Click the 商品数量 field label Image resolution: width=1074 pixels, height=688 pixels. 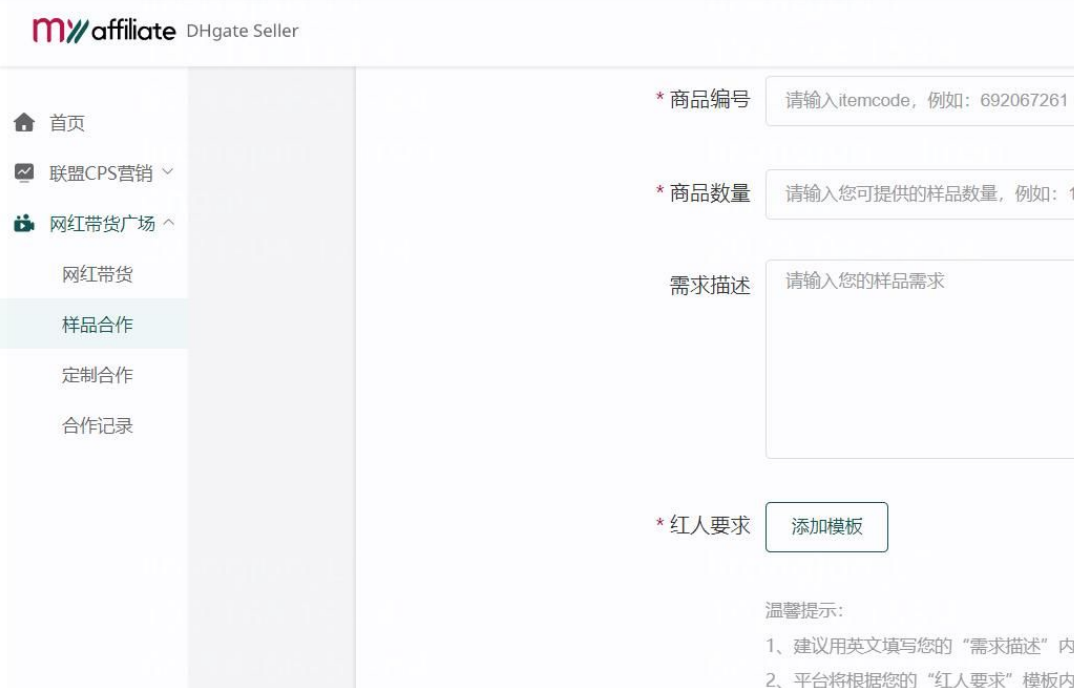[710, 193]
